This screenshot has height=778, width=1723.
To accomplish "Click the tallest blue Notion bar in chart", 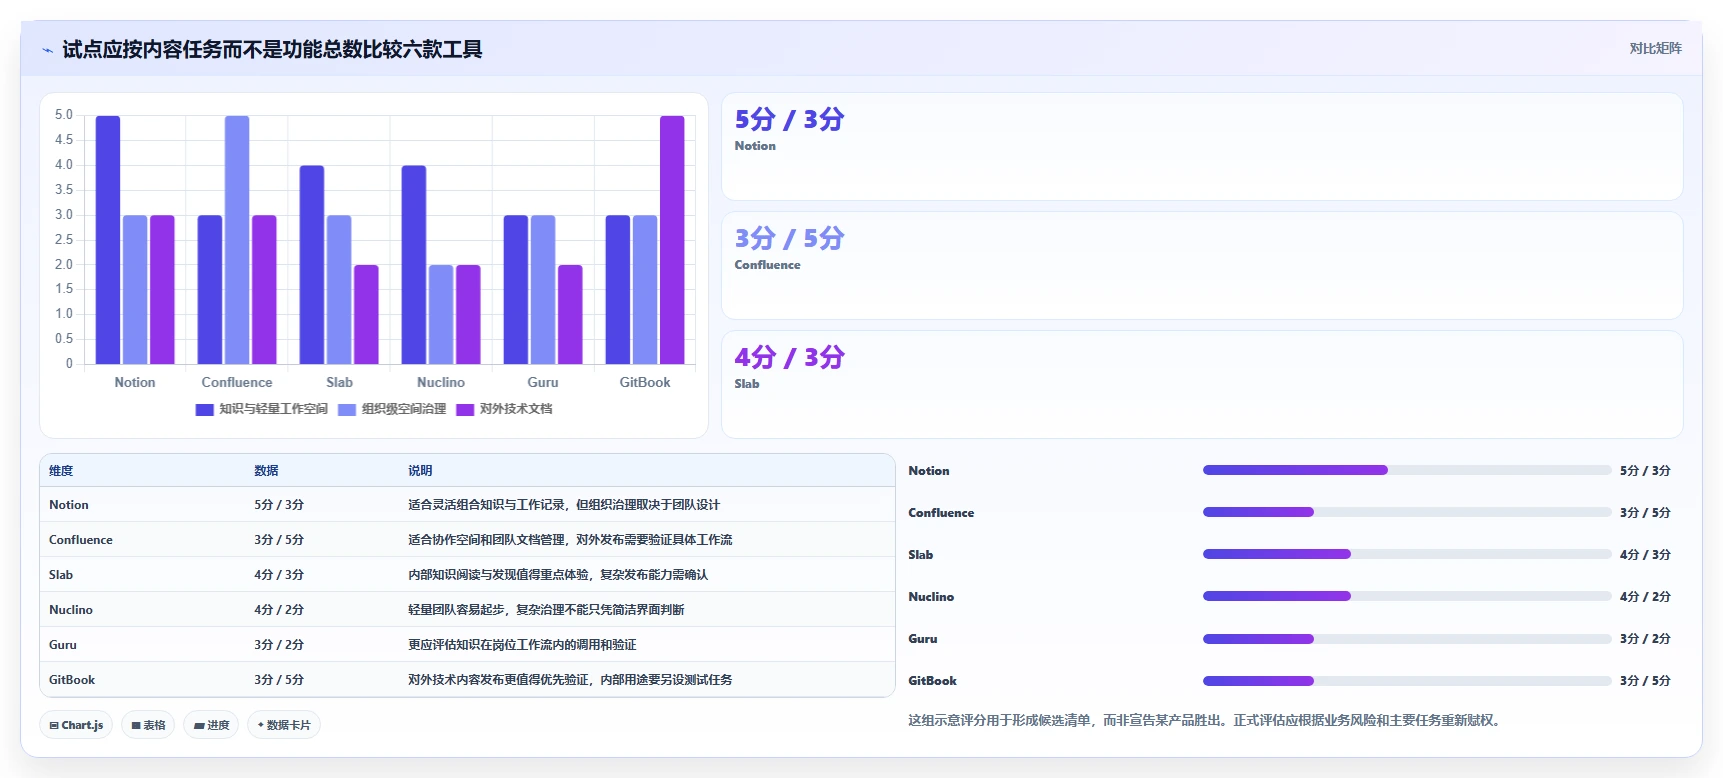I will click(x=108, y=240).
